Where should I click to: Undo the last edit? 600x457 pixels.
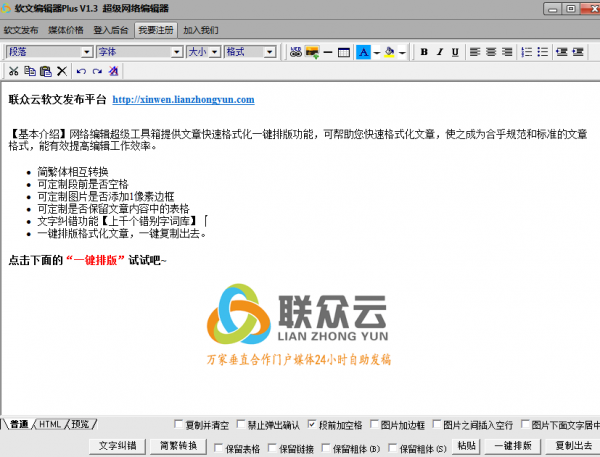[81, 71]
